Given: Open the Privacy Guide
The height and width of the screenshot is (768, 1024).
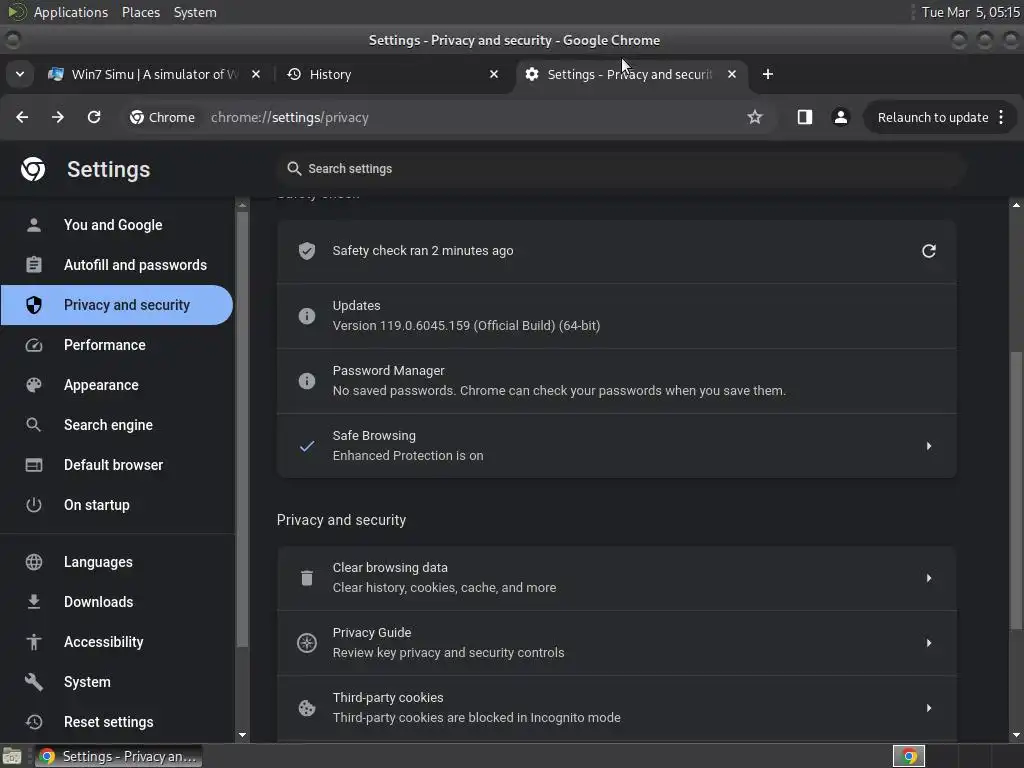Looking at the screenshot, I should [617, 643].
